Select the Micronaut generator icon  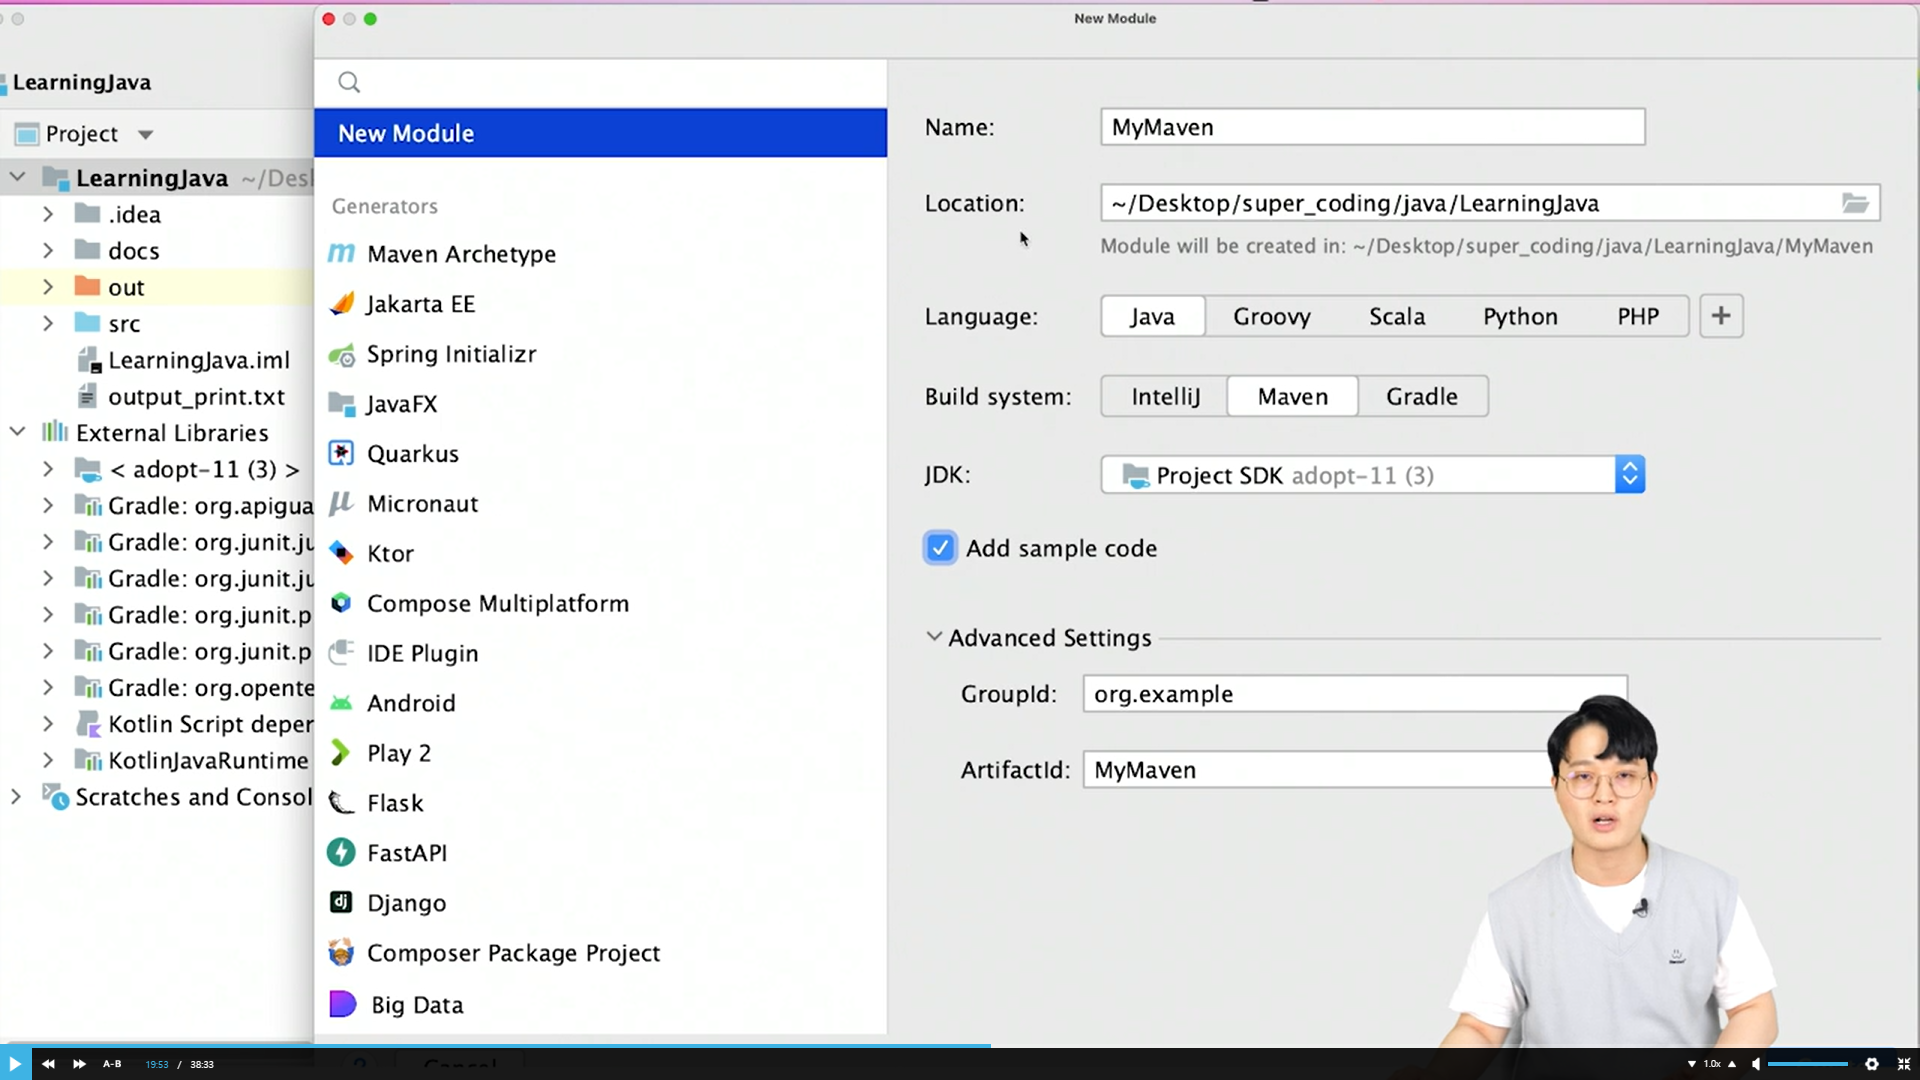click(341, 503)
